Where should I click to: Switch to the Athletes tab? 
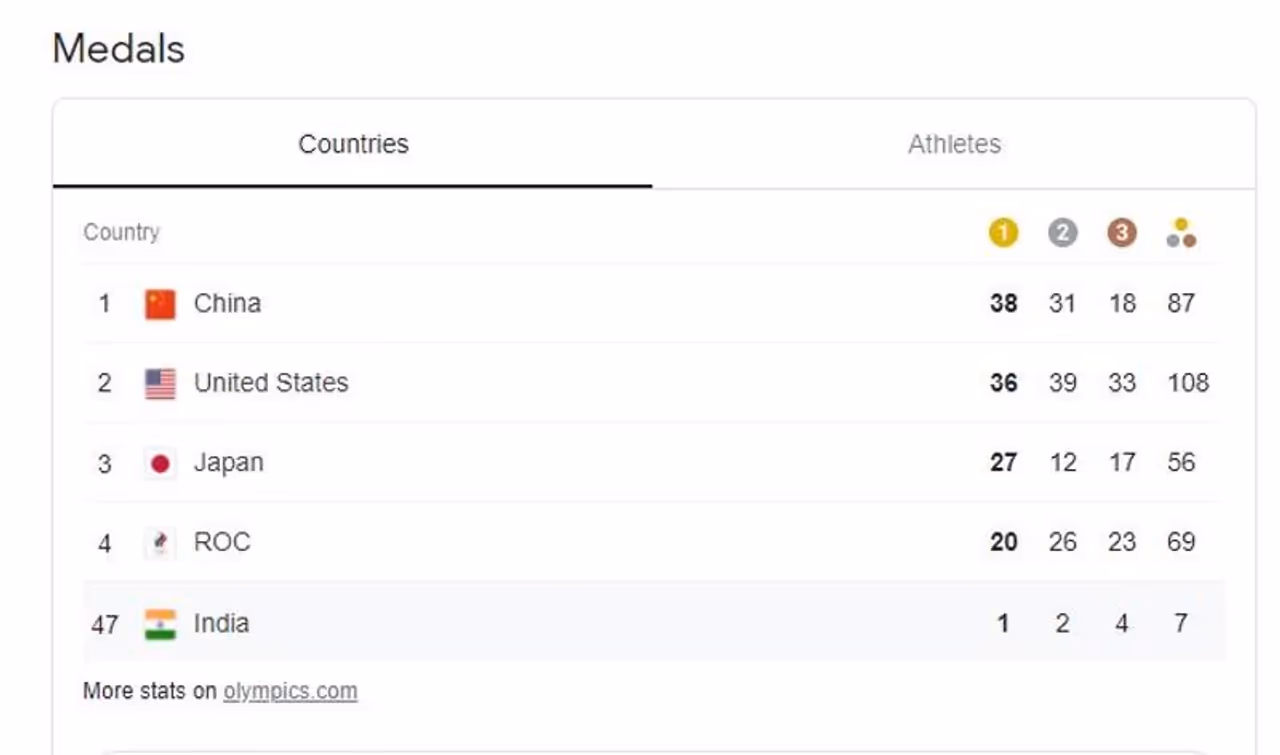954,144
